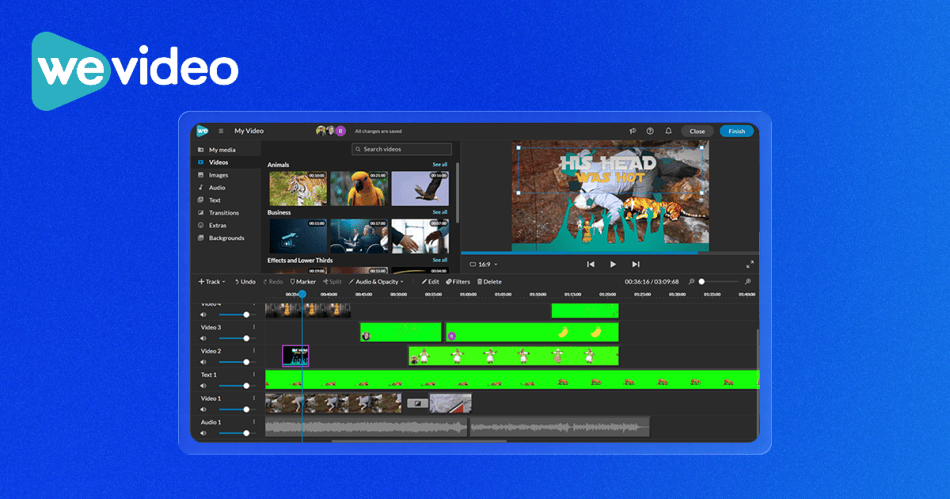Image resolution: width=950 pixels, height=499 pixels.
Task: Open the 16:9 aspect ratio dropdown
Action: point(483,265)
